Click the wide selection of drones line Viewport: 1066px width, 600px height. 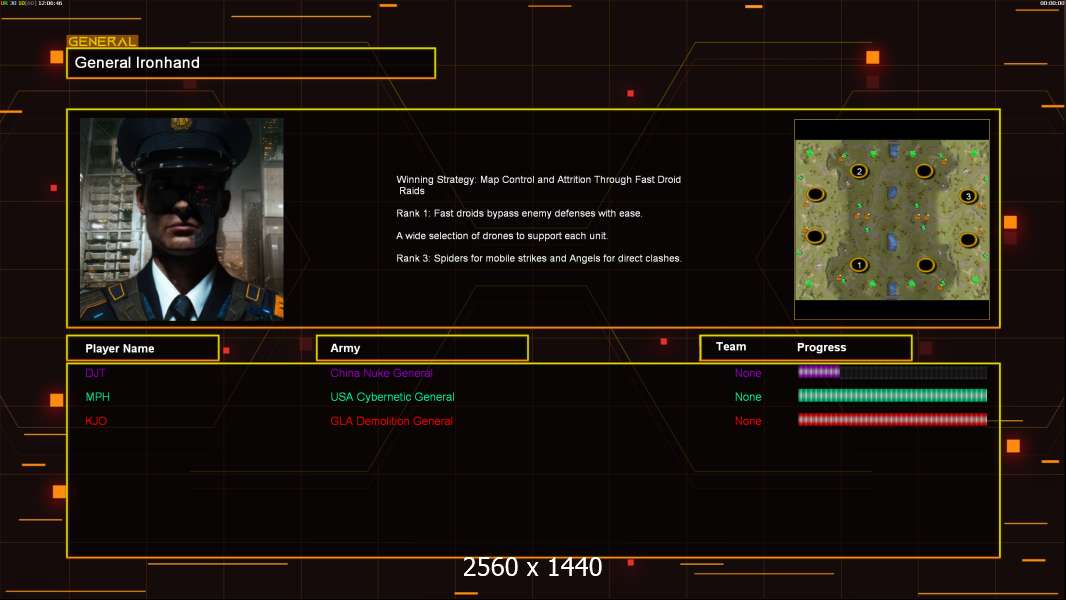click(x=502, y=236)
